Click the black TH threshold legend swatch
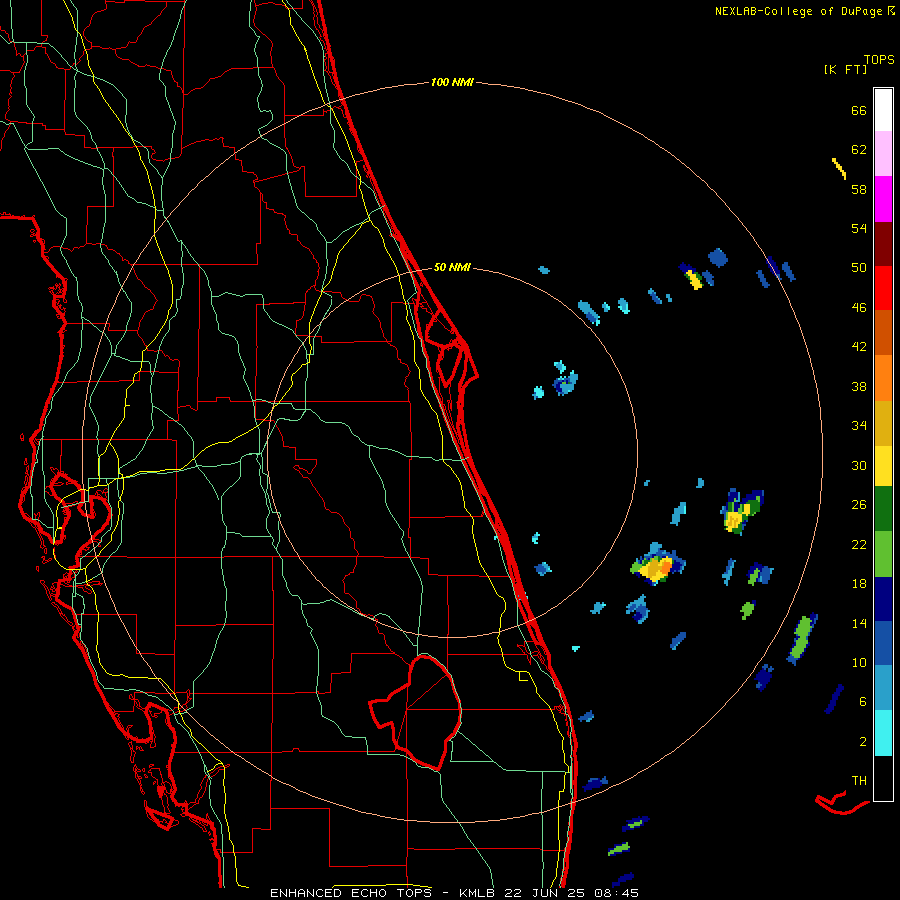The image size is (900, 900). click(883, 778)
